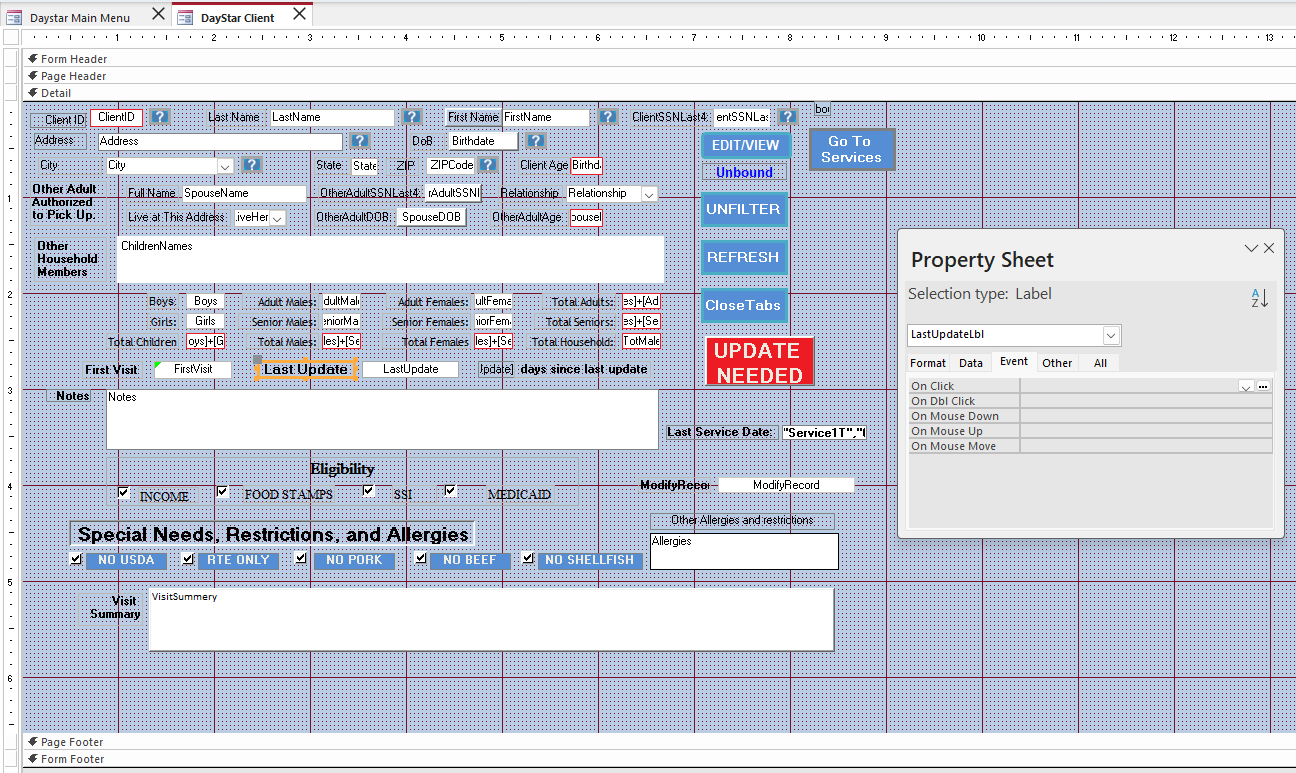Click the help icon beside Birthdate field
Screen dimensions: 1296x773
point(536,141)
